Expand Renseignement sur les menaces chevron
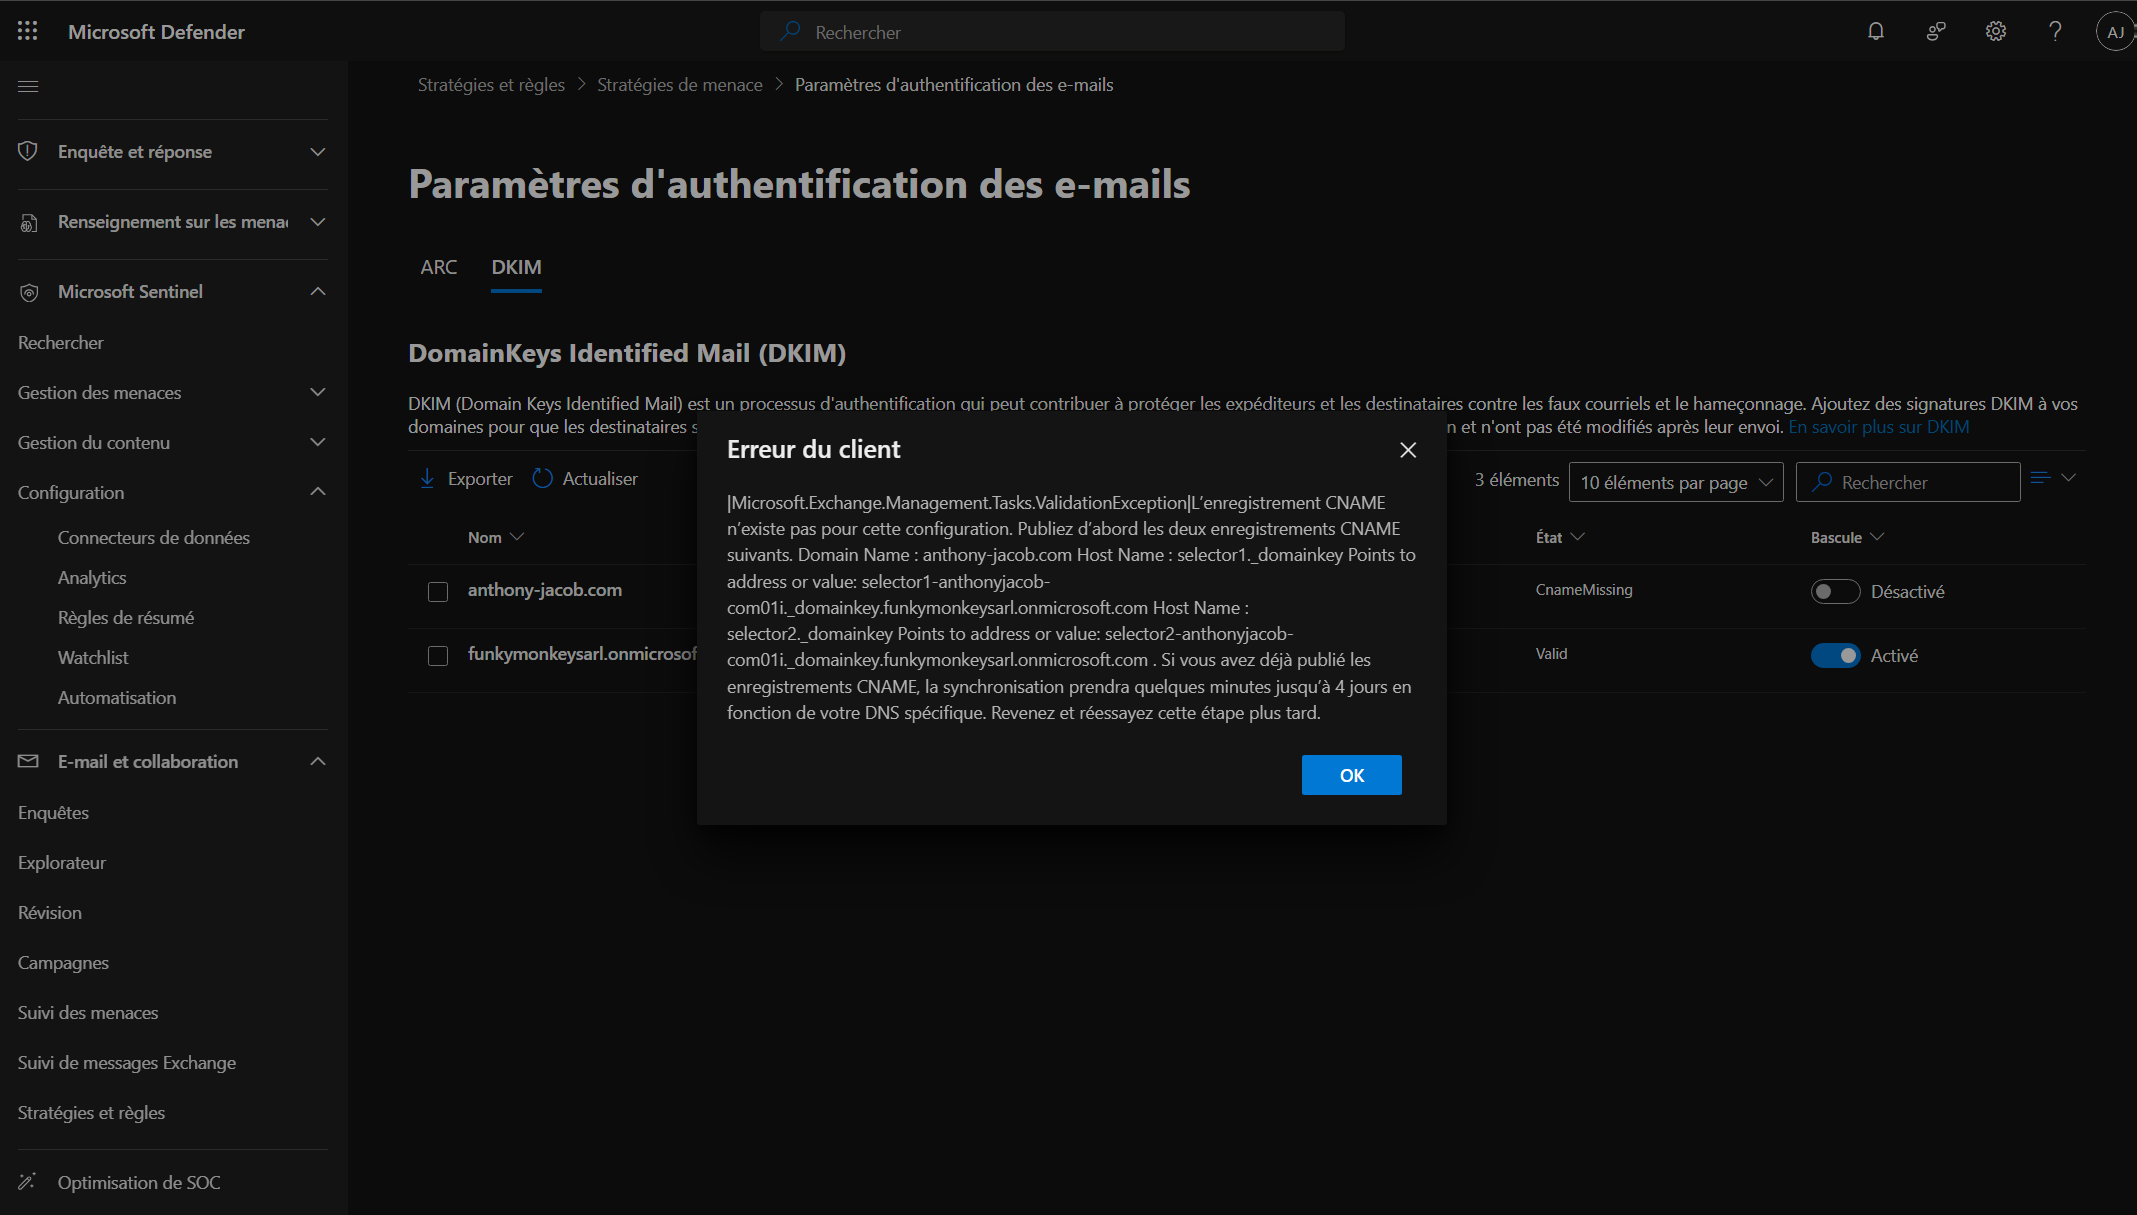 [x=318, y=222]
